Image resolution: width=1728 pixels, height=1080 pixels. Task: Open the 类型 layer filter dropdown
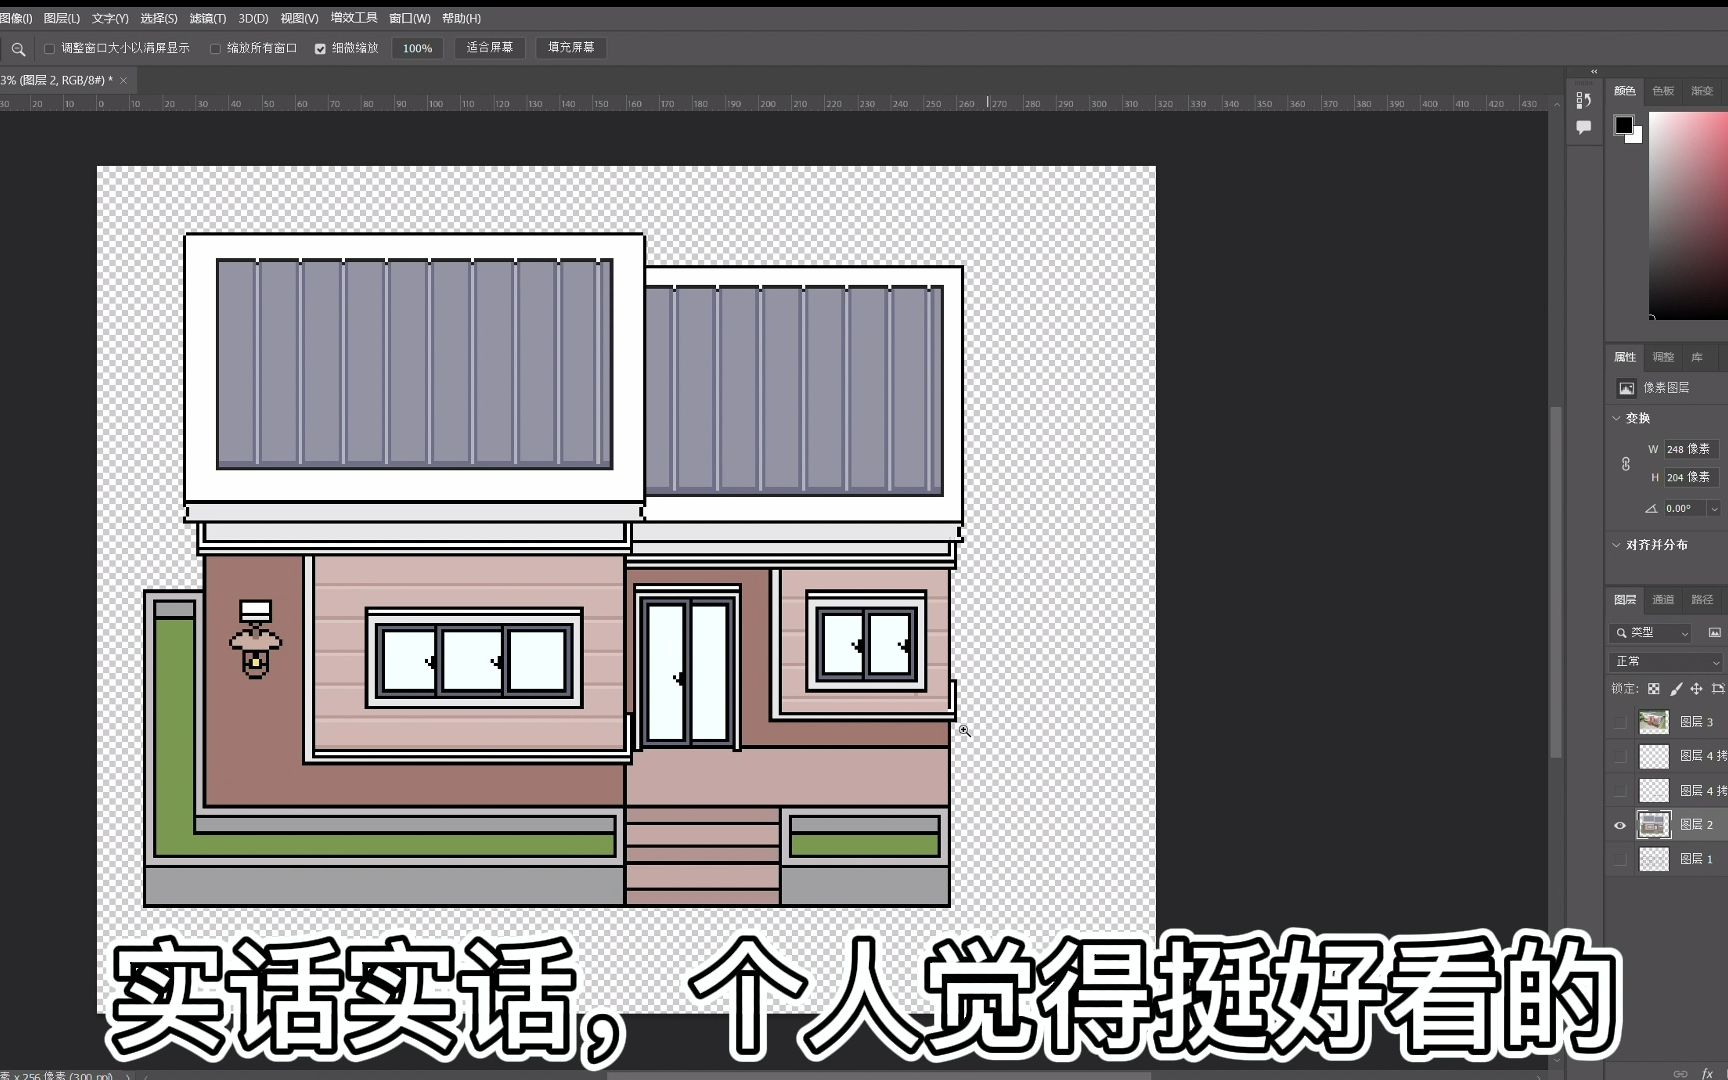coord(1650,632)
